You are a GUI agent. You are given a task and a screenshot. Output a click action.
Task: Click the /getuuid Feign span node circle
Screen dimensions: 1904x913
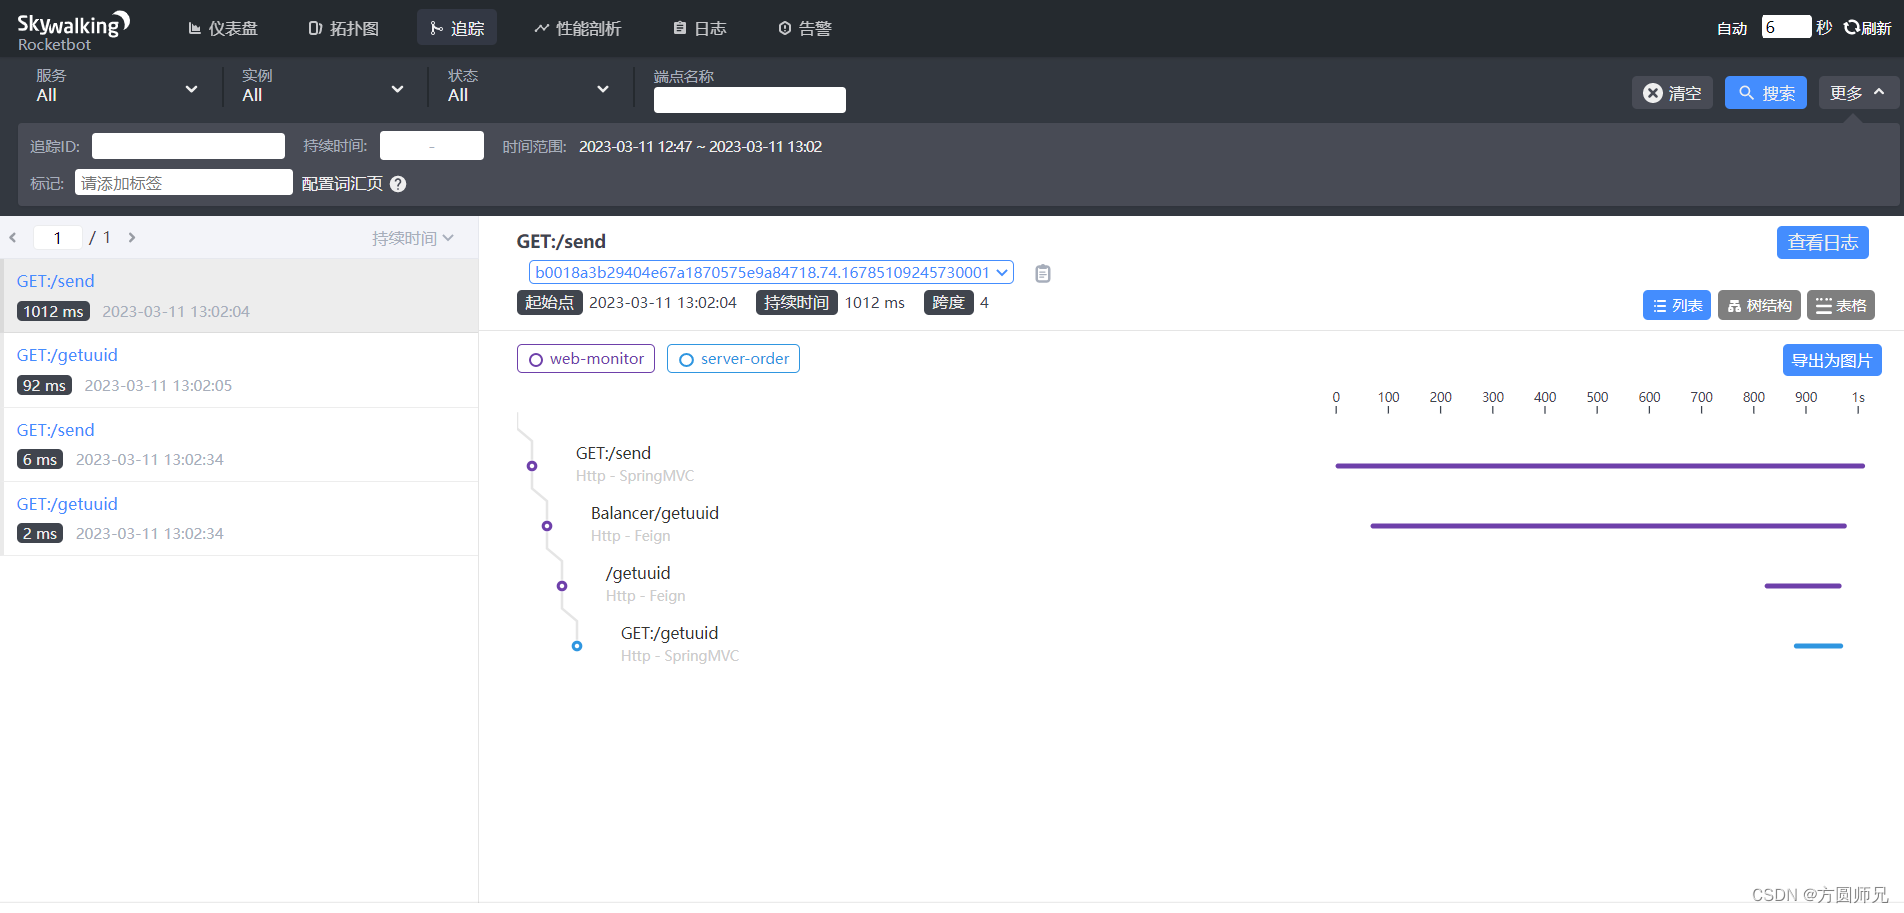[562, 586]
